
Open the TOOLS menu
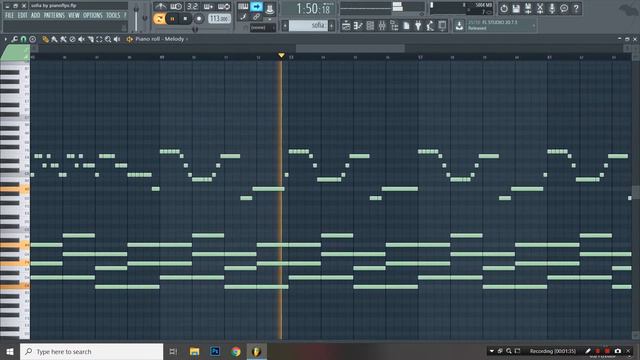point(113,15)
